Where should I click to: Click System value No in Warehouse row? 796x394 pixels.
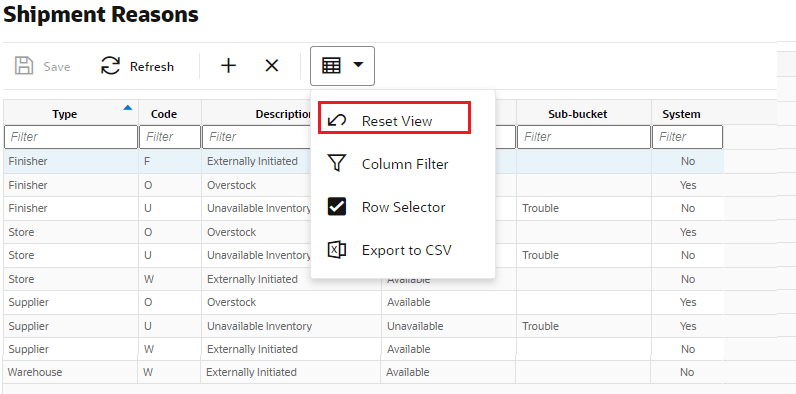click(687, 372)
